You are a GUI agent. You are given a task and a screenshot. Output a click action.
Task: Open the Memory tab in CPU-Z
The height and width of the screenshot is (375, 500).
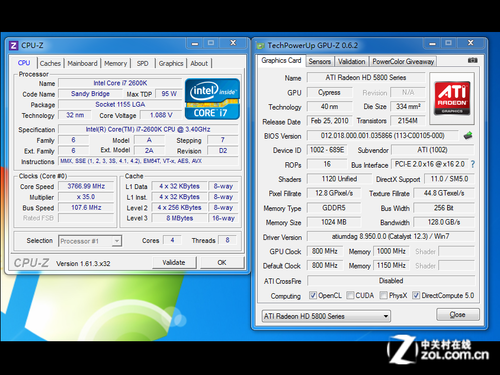click(115, 63)
